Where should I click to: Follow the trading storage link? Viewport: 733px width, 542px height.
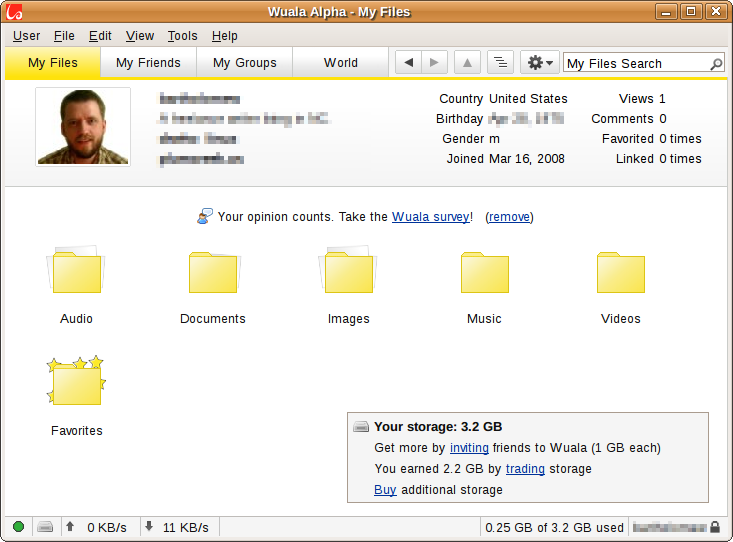click(525, 469)
